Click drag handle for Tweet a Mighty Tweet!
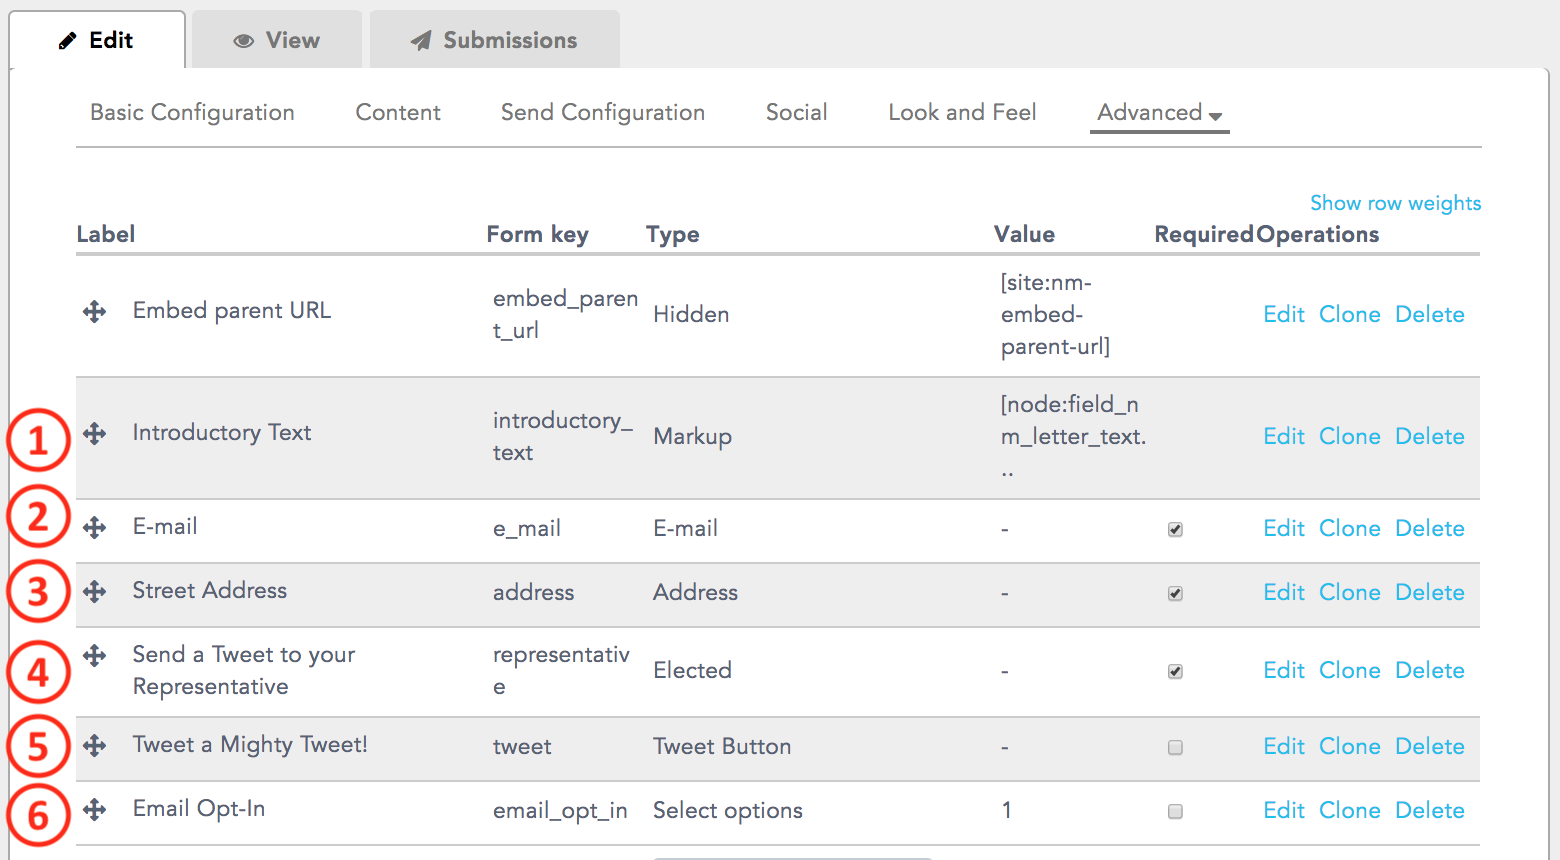The image size is (1560, 860). coord(94,746)
